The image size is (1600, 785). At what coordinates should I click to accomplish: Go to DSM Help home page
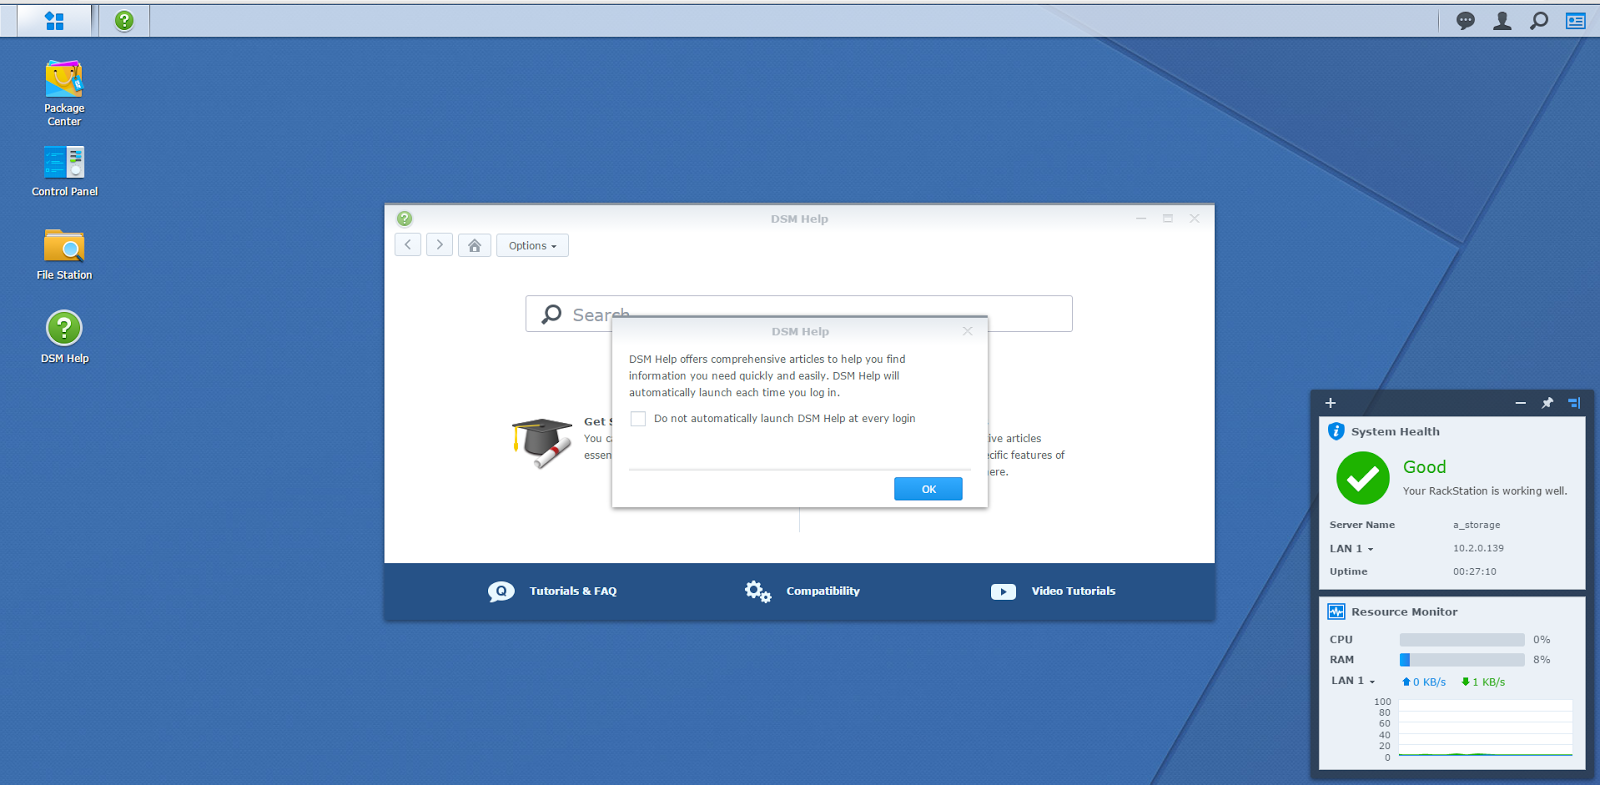[x=475, y=245]
